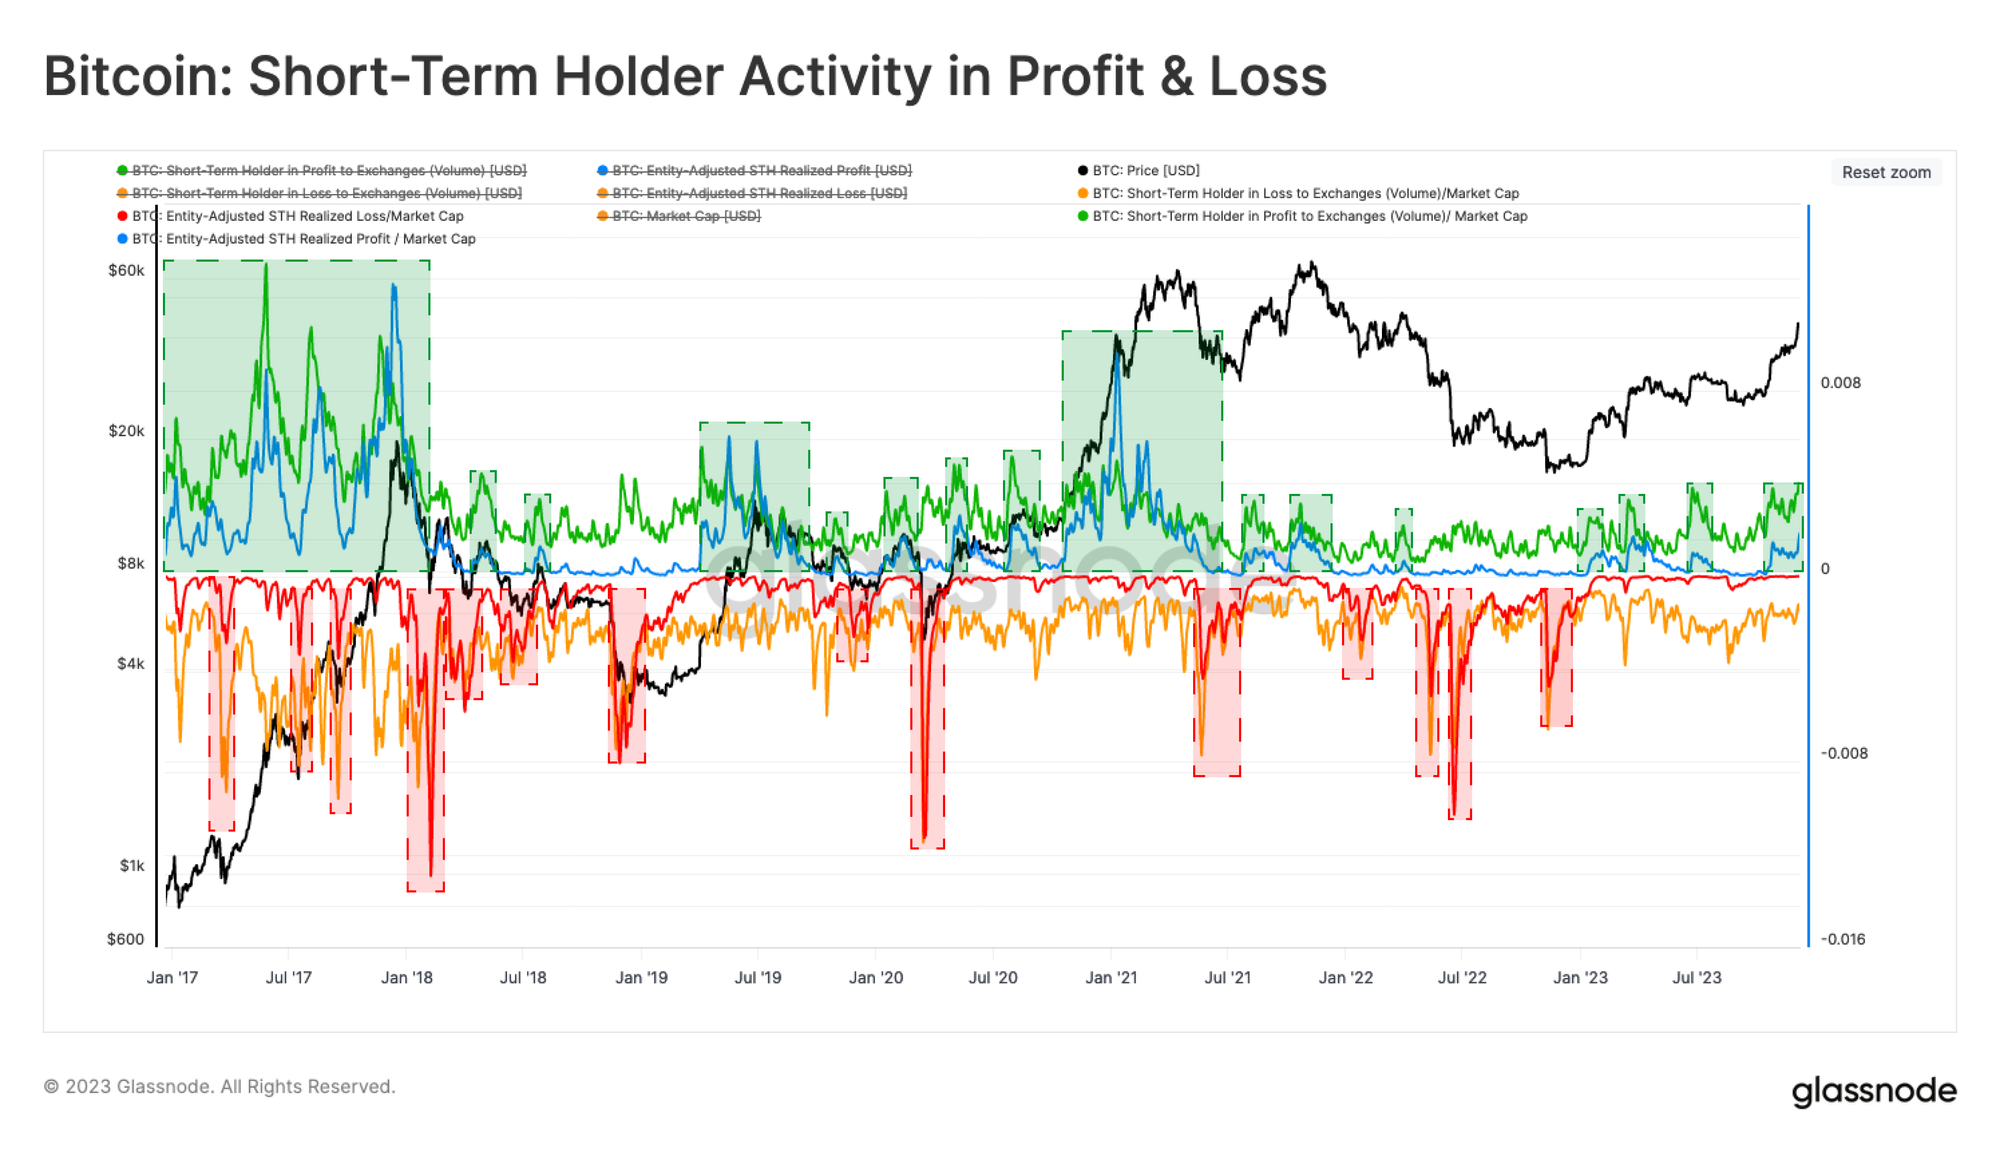Click the $60k price axis label

(126, 270)
